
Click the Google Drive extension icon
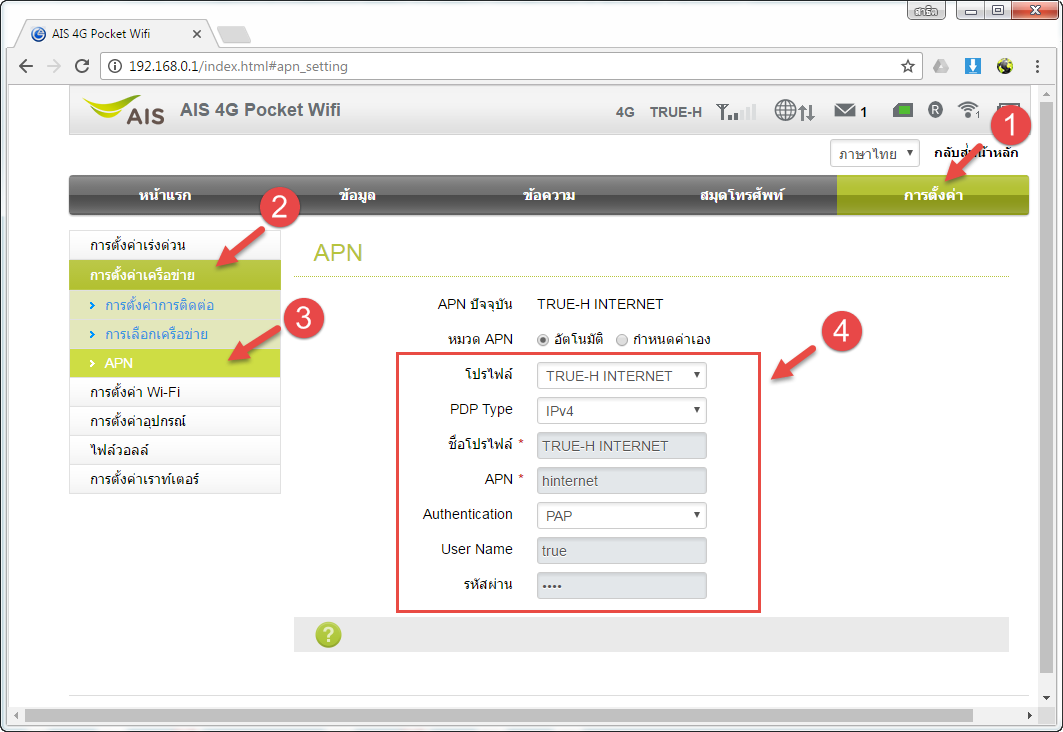[940, 67]
